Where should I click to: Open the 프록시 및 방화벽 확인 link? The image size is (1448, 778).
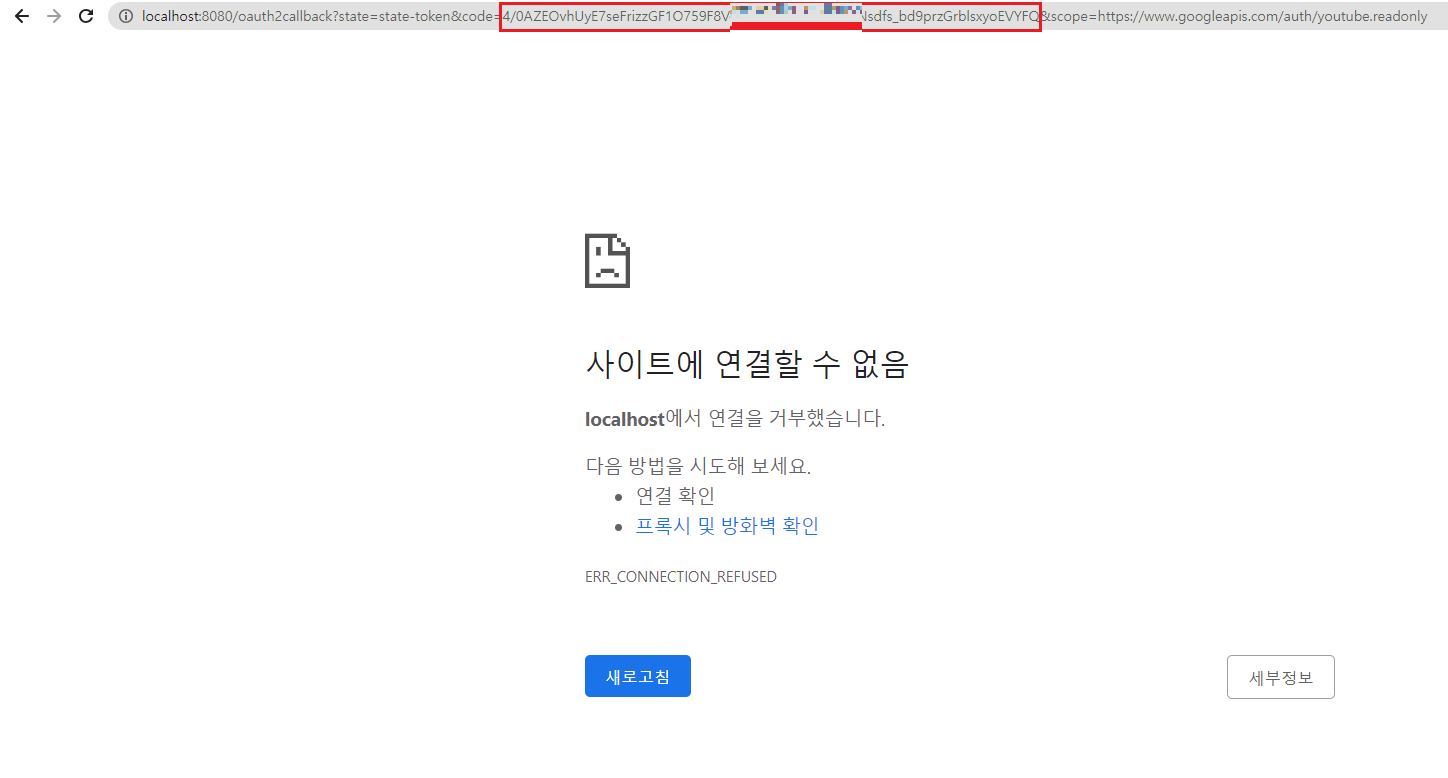[x=727, y=526]
